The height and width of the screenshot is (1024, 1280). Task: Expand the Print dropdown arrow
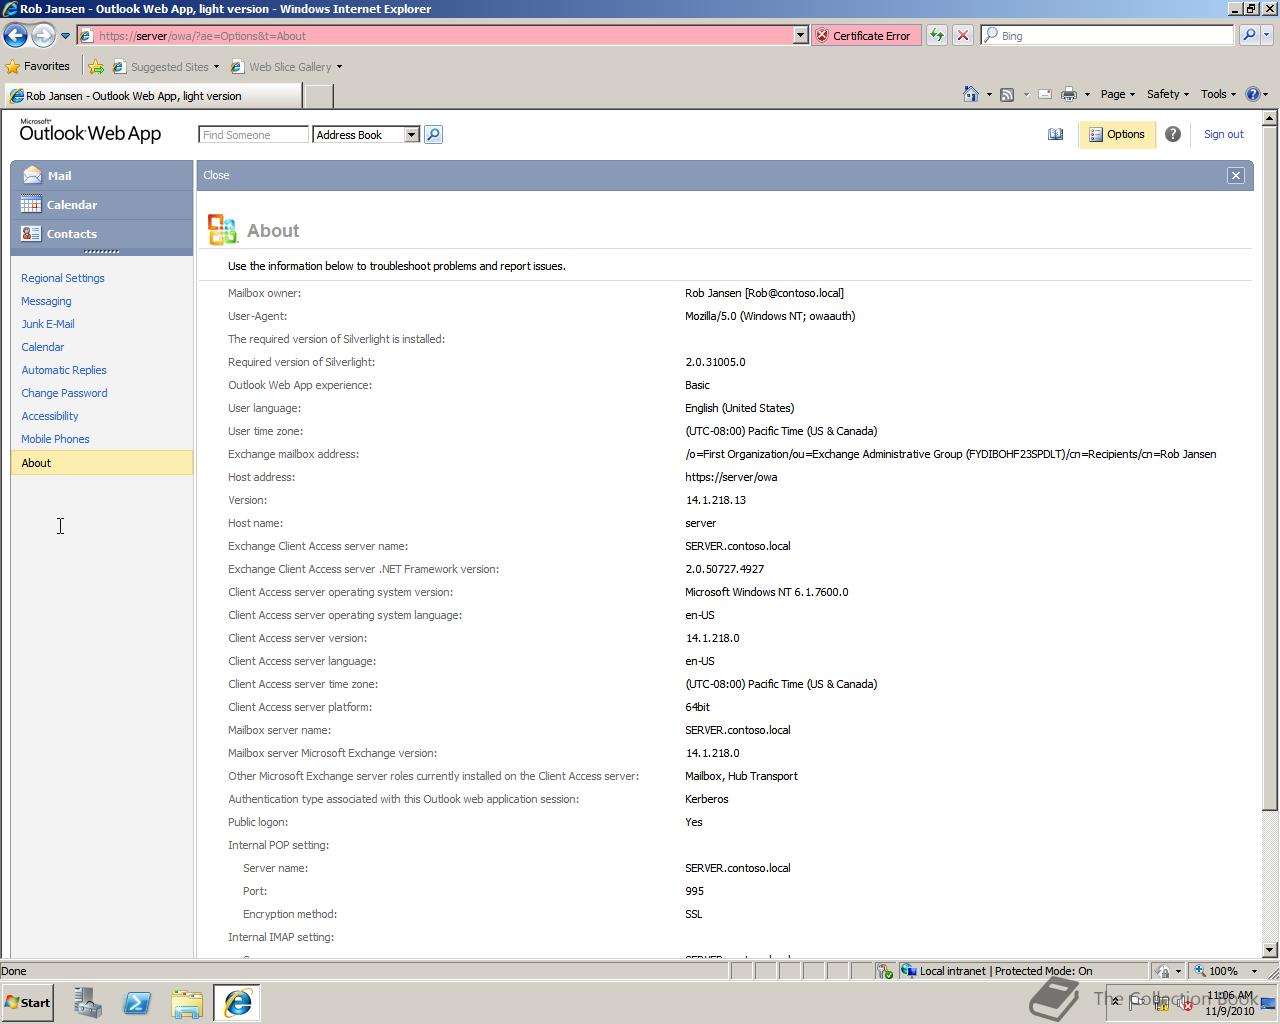pyautogui.click(x=1087, y=95)
